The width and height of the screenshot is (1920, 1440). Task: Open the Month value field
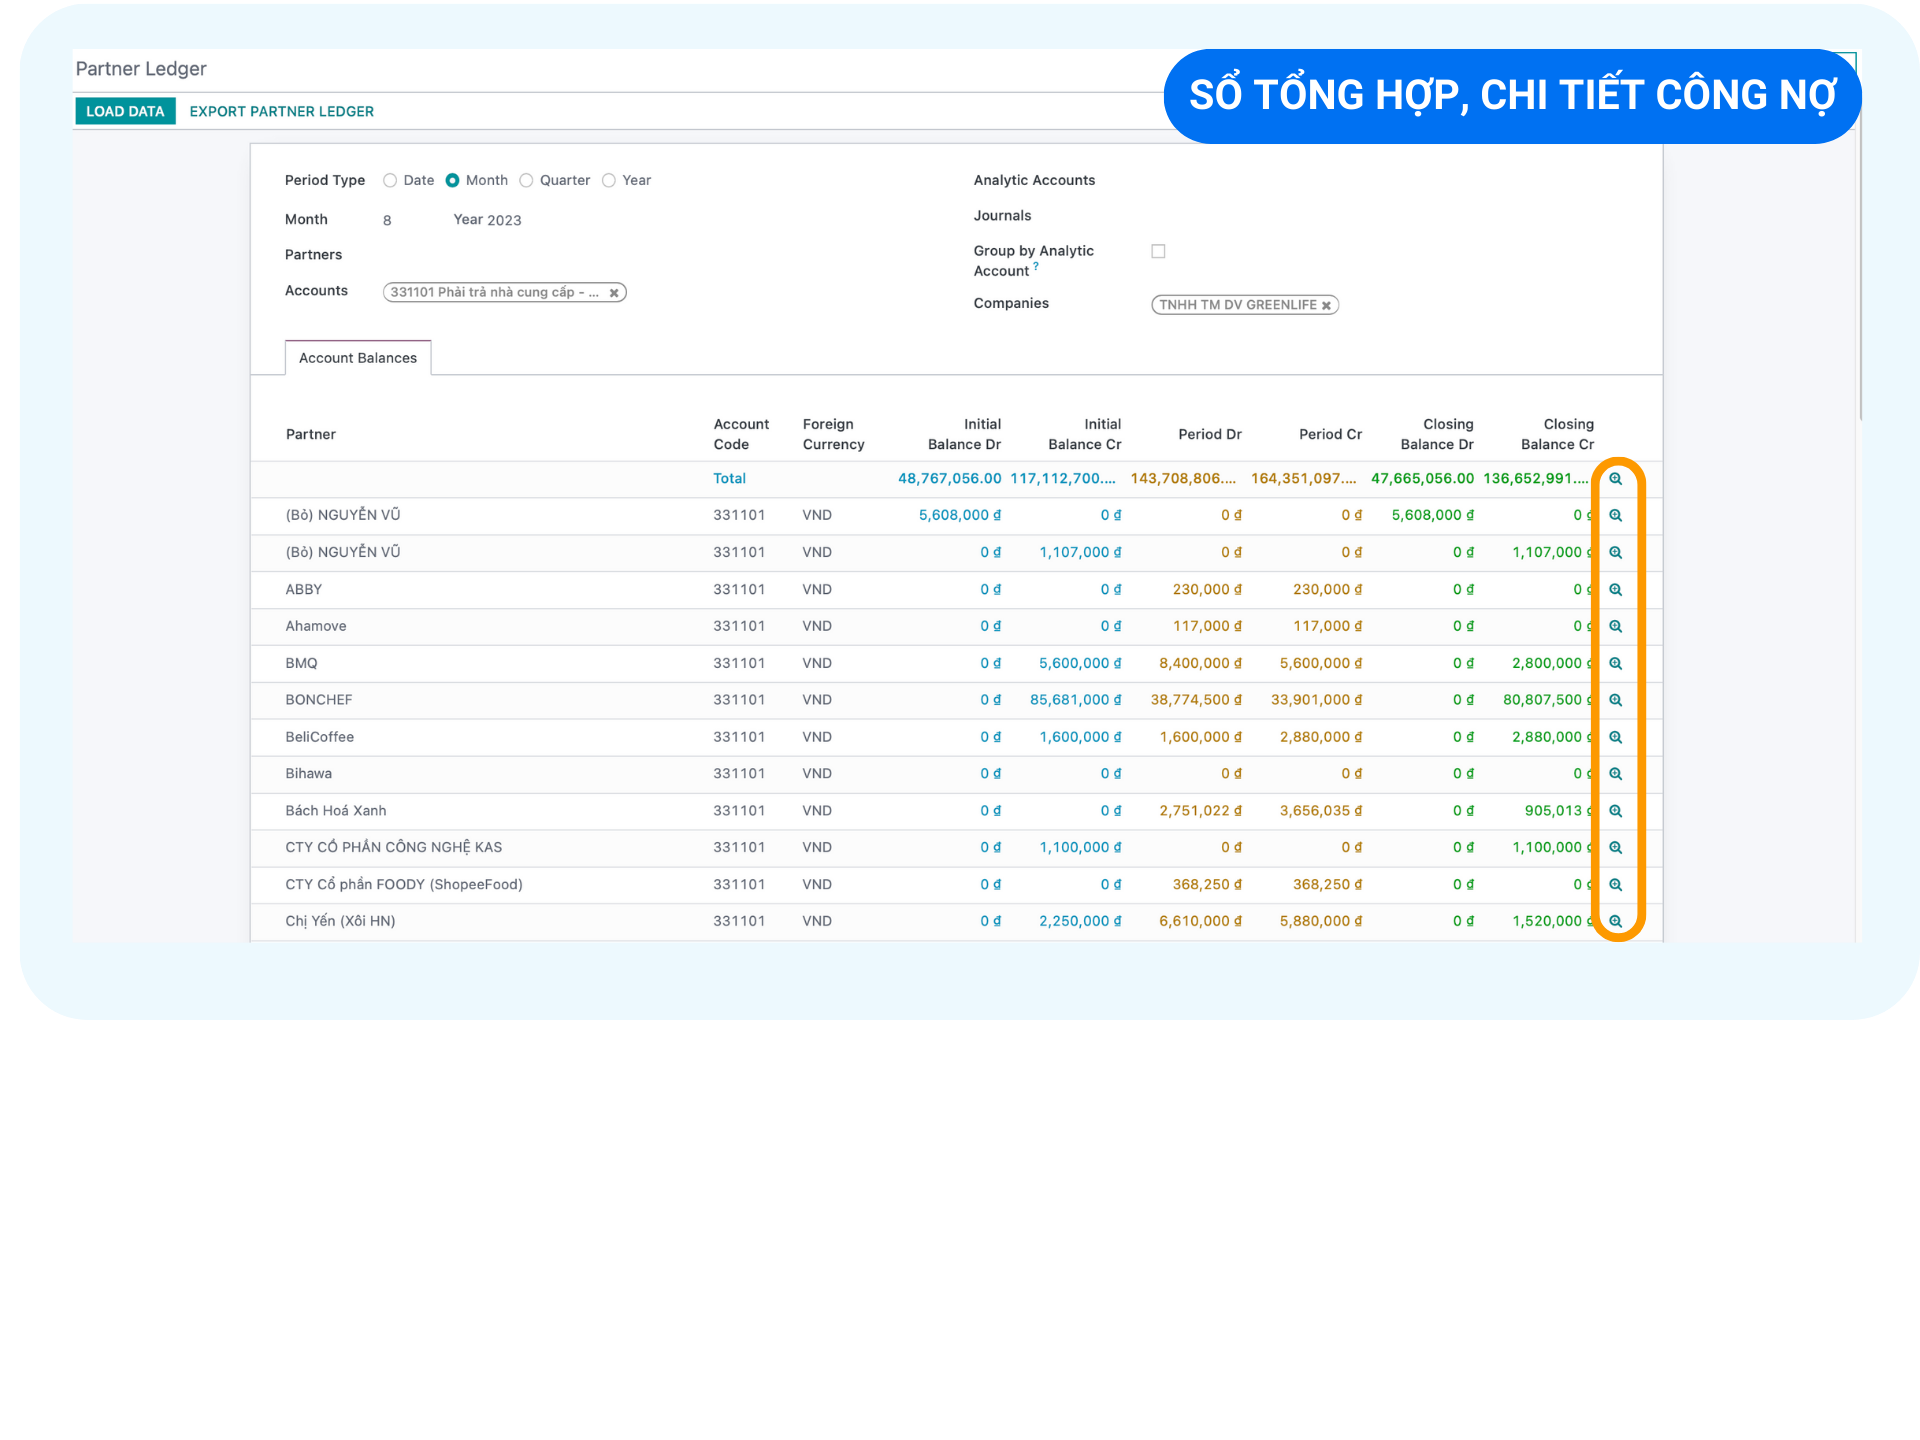tap(387, 221)
